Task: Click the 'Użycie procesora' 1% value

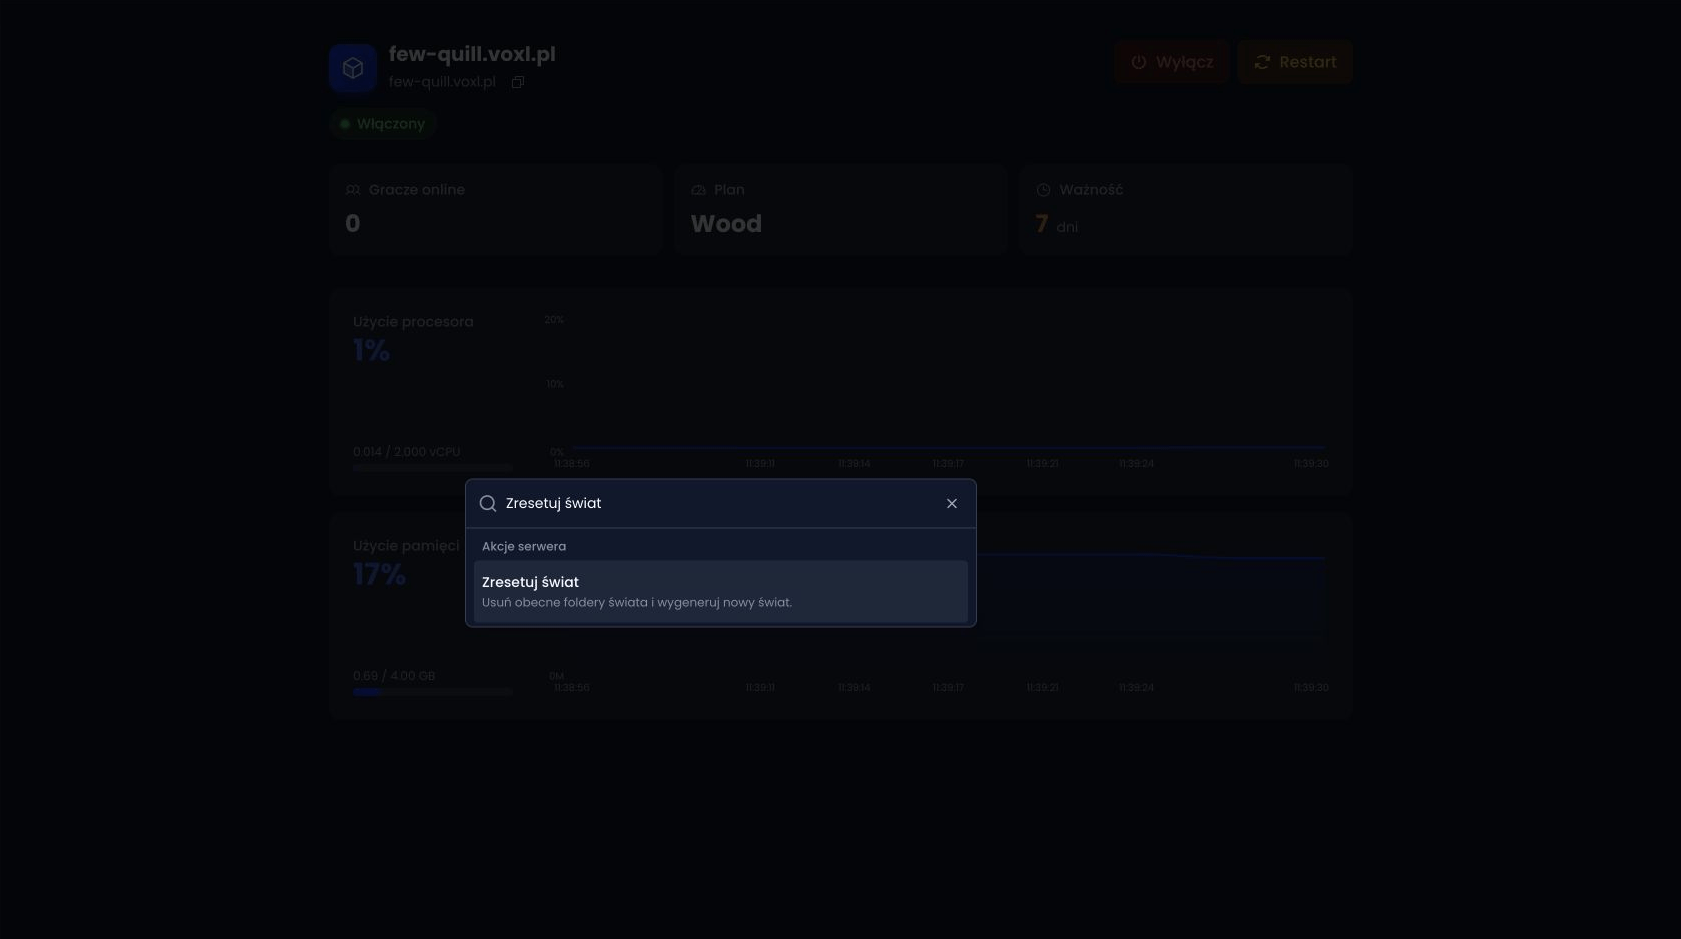Action: tap(371, 350)
